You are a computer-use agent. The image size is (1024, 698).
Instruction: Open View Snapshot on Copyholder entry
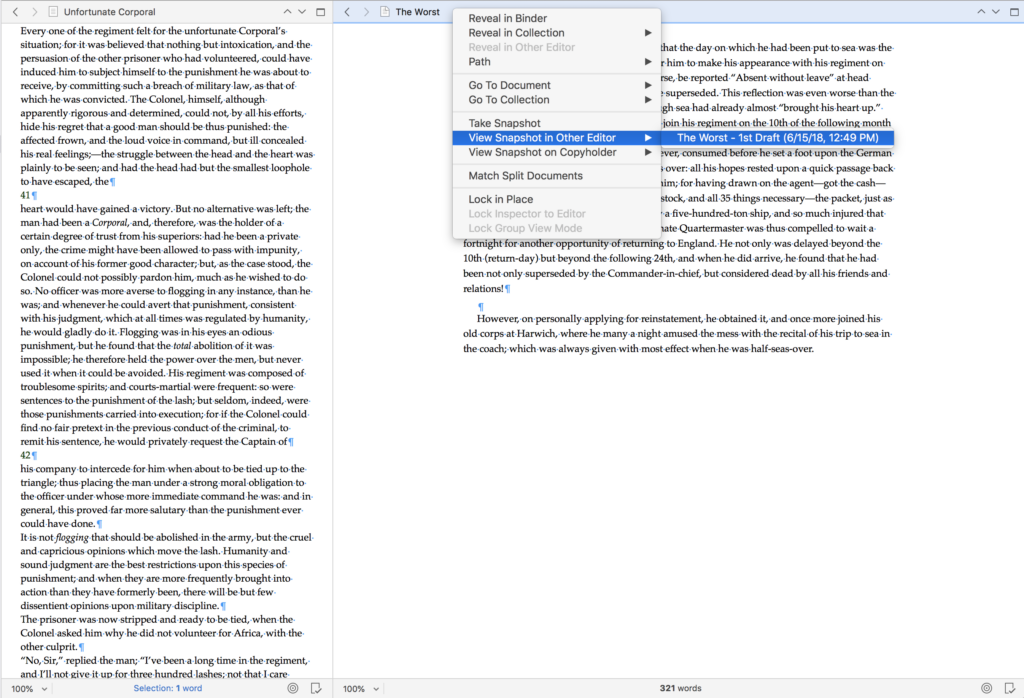pos(556,152)
